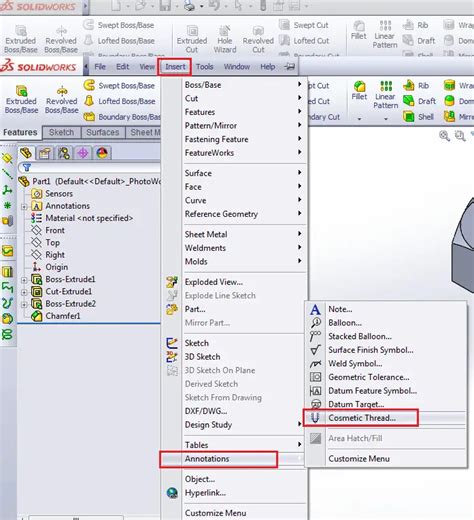Click the Linear Pattern tool icon
474x520 pixels.
386,86
